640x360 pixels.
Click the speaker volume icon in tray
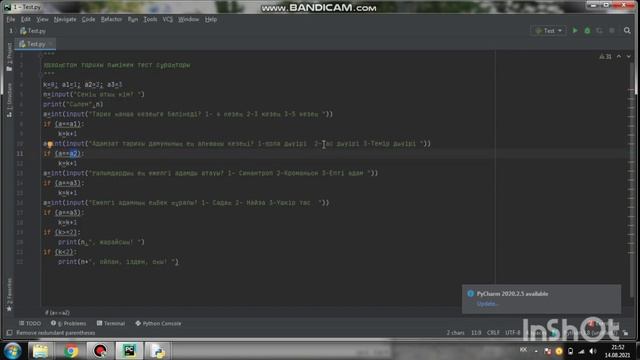593,351
